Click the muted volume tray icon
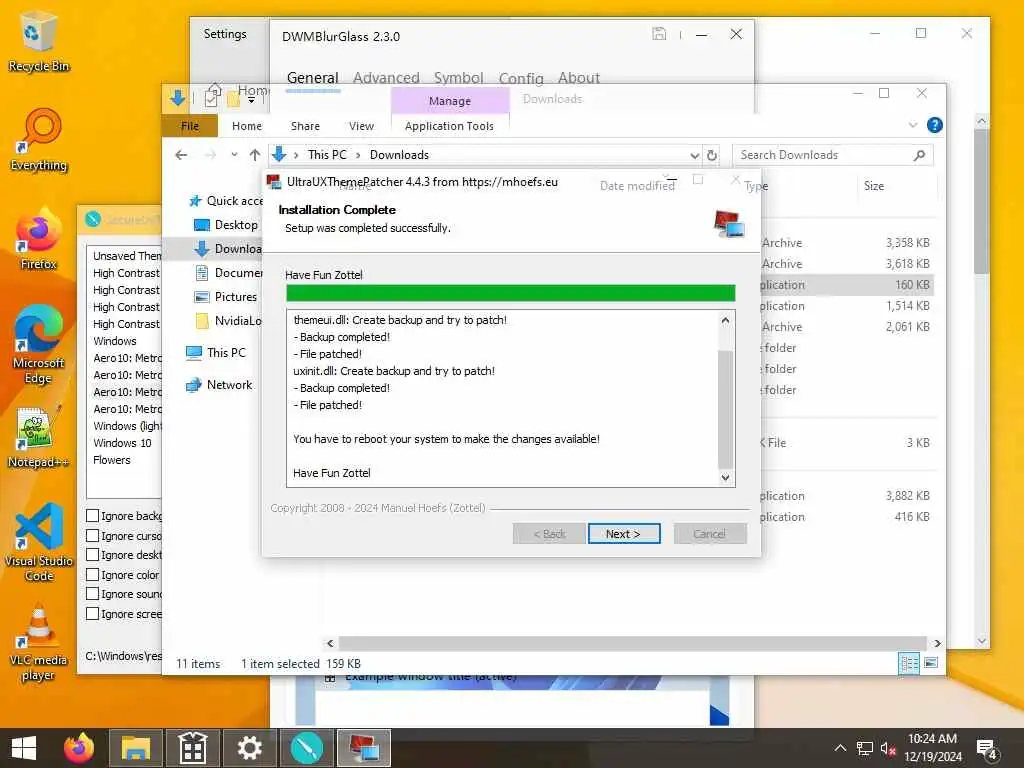The image size is (1024, 768). point(888,749)
